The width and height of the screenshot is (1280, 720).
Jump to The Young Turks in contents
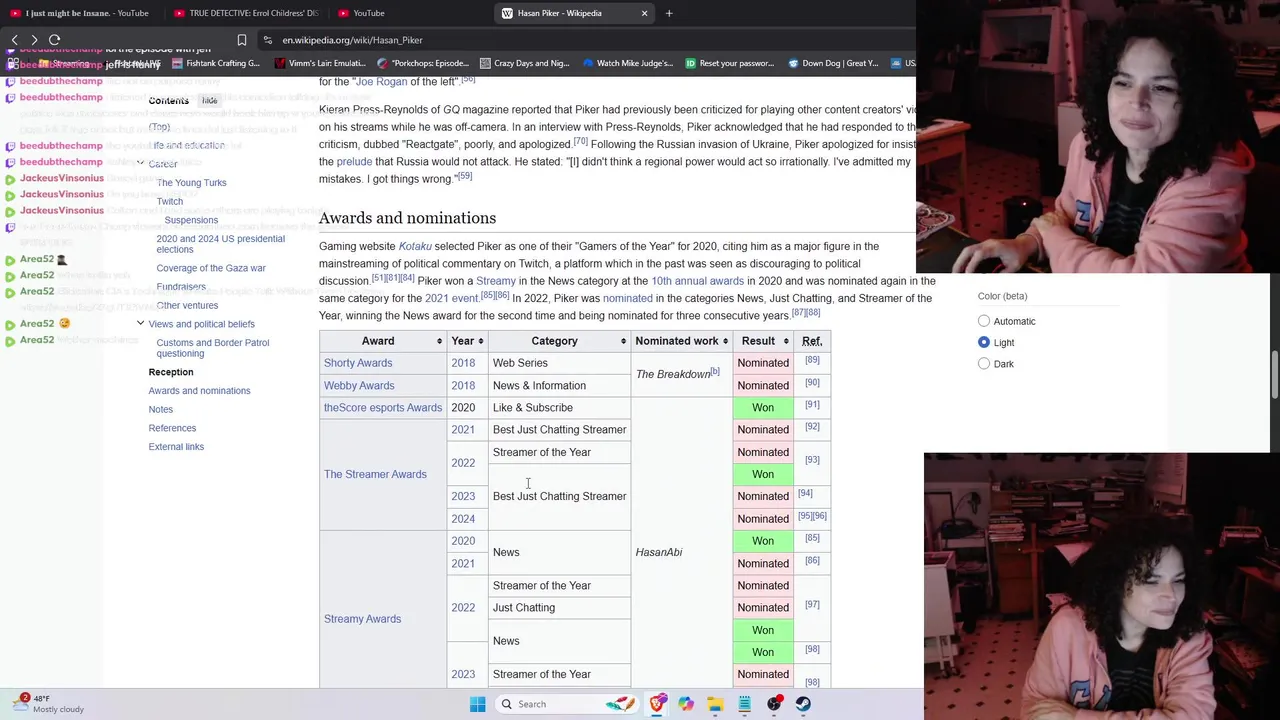[x=191, y=183]
